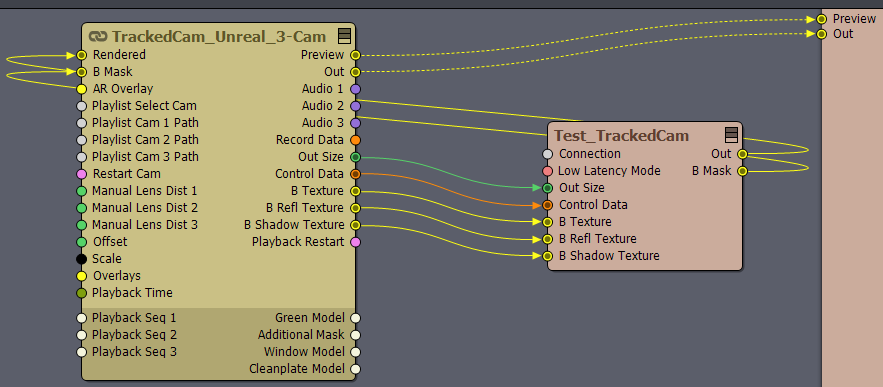883x387 pixels.
Task: Select the pink Playback Restart output pin
Action: (x=355, y=242)
